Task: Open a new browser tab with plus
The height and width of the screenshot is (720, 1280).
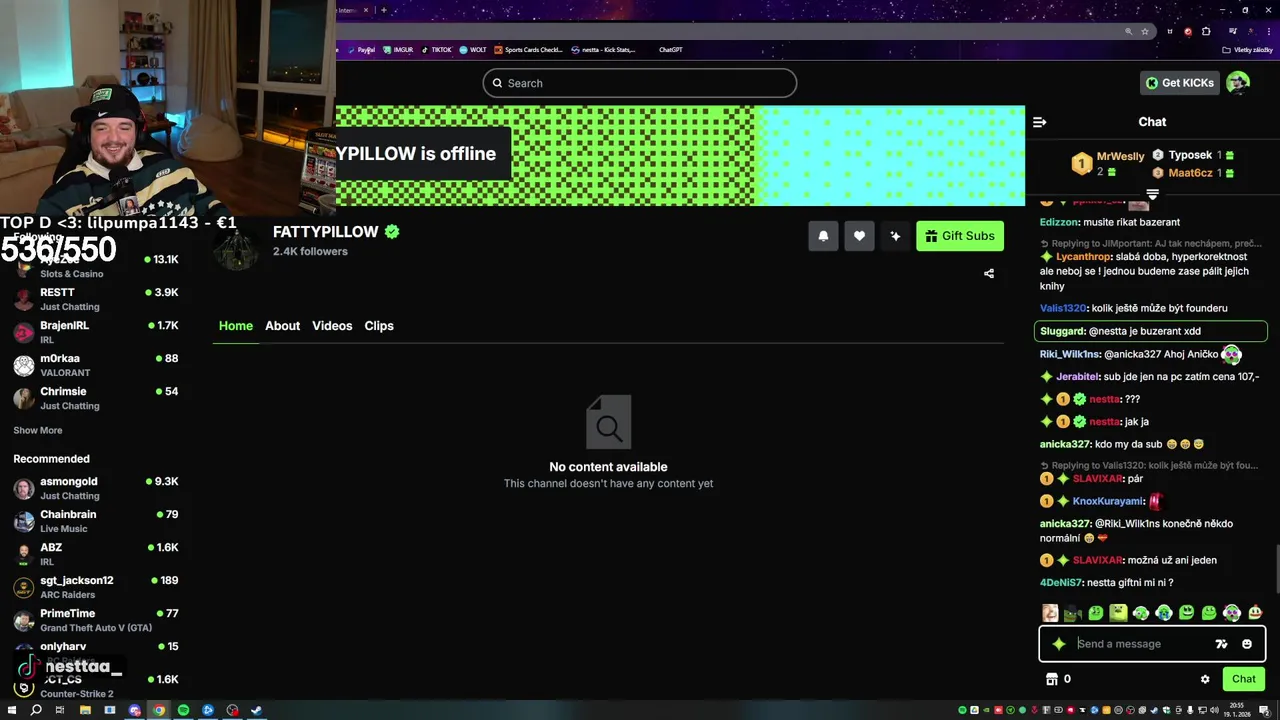Action: tap(384, 10)
